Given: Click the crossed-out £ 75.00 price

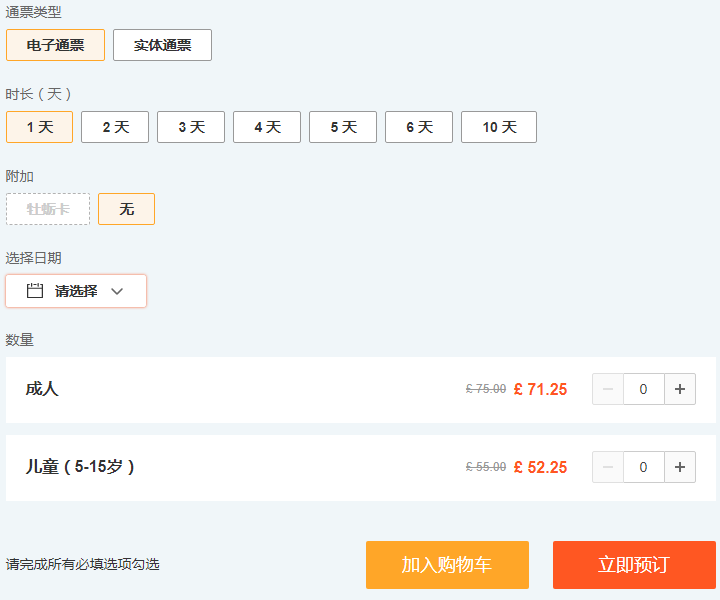Looking at the screenshot, I should 486,389.
